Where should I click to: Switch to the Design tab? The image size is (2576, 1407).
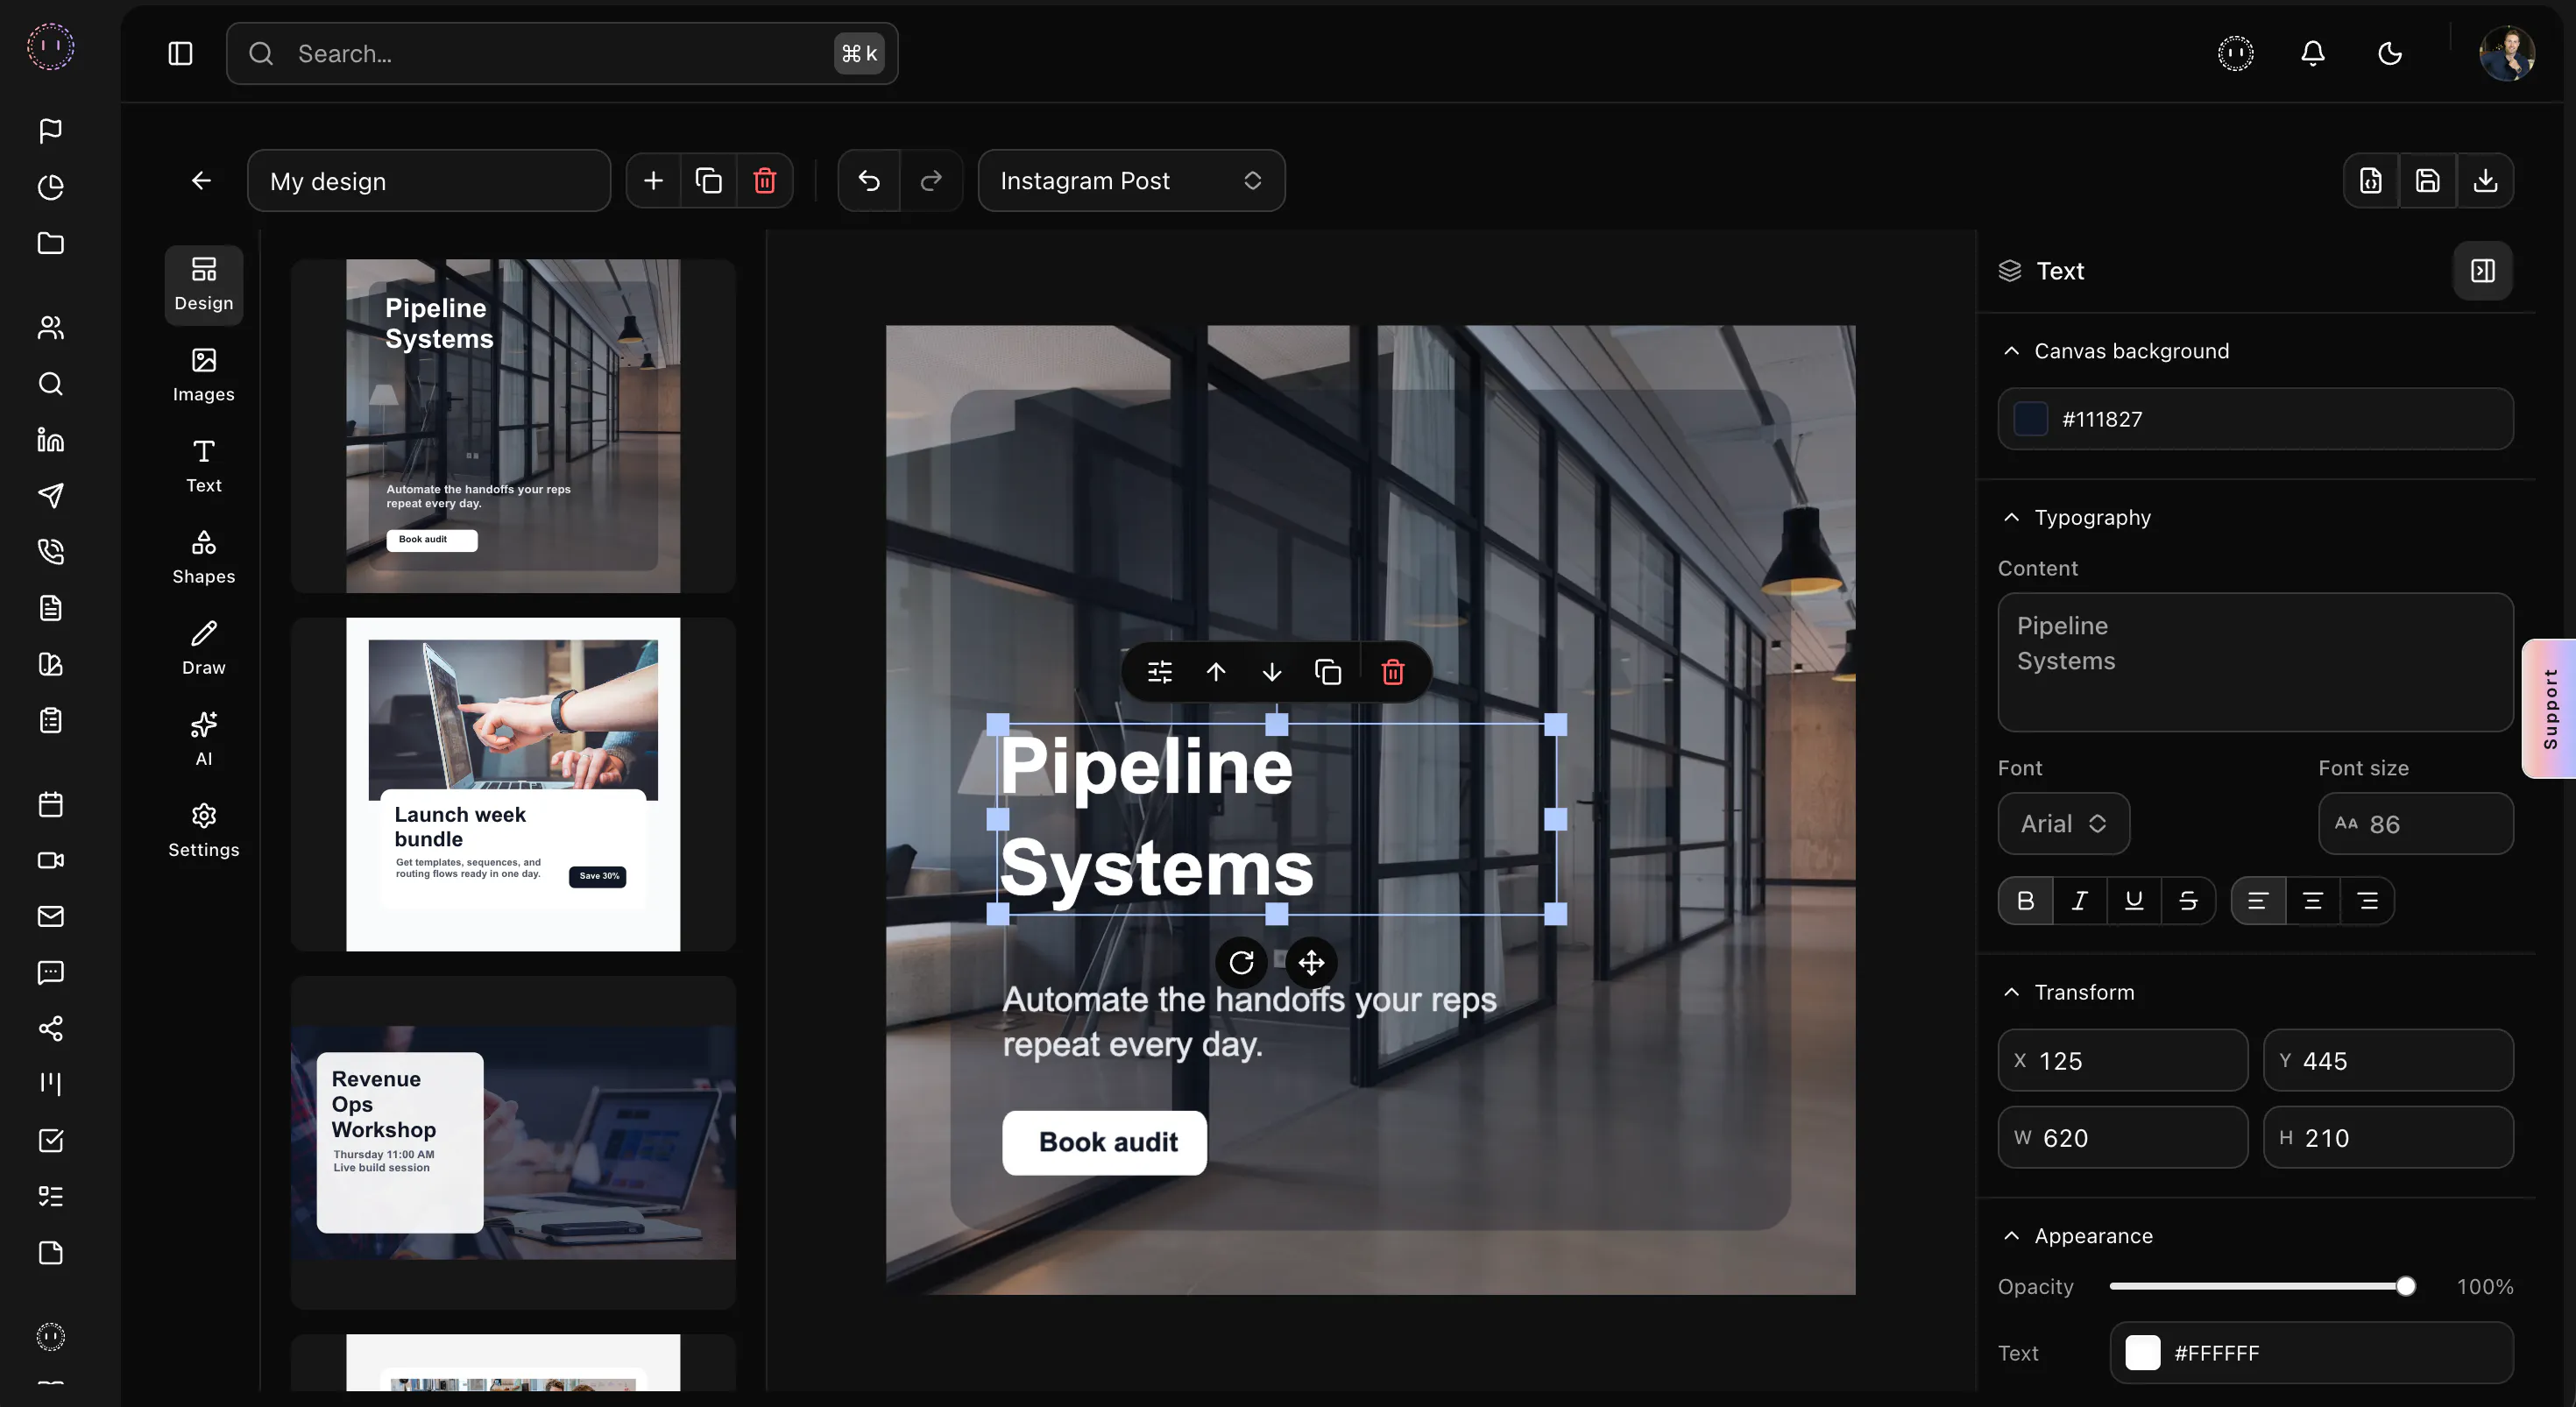[x=204, y=285]
